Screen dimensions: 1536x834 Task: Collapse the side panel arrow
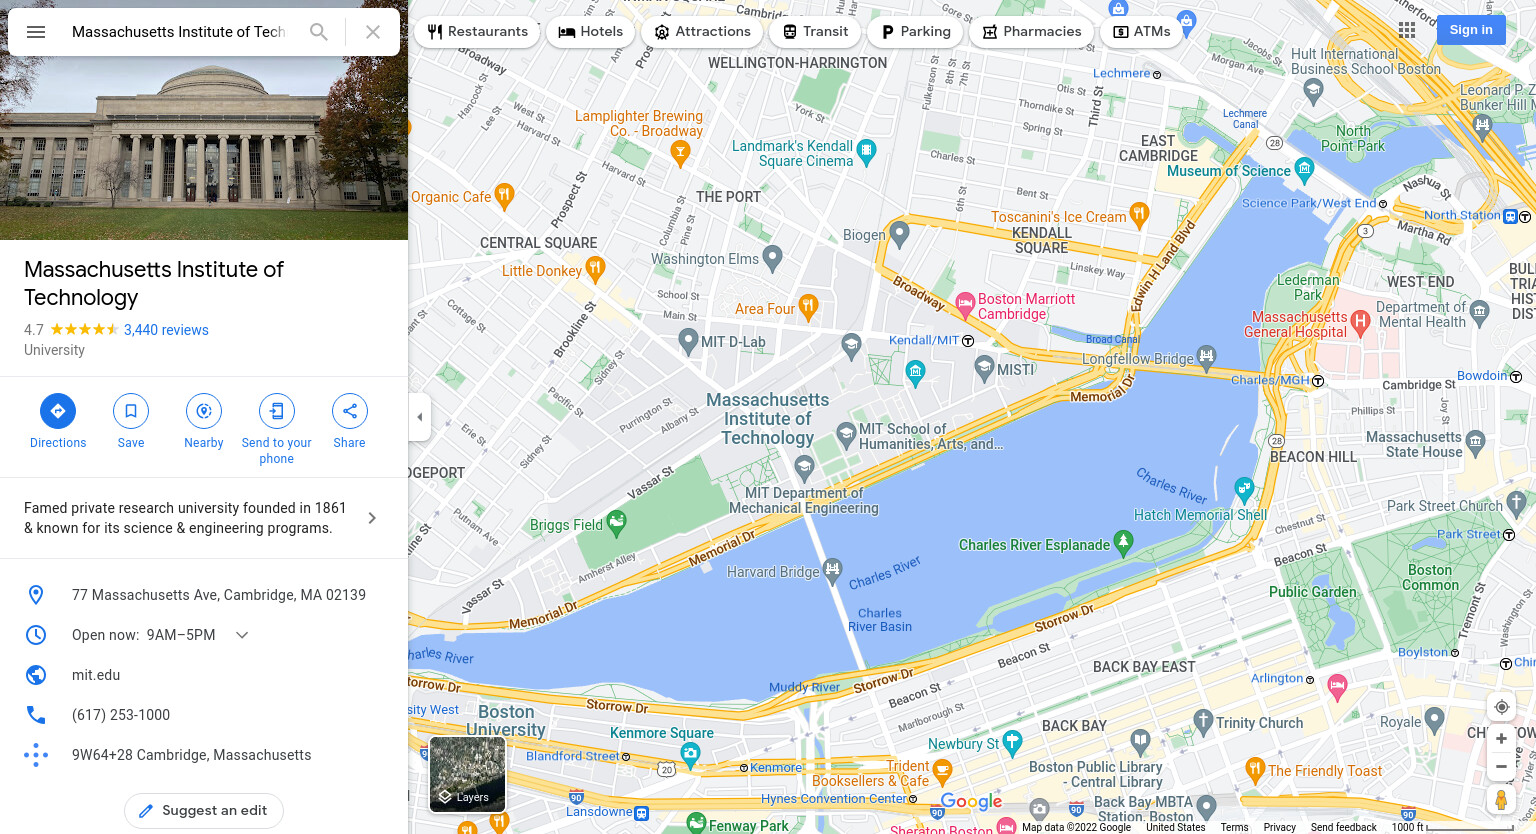[x=420, y=417]
